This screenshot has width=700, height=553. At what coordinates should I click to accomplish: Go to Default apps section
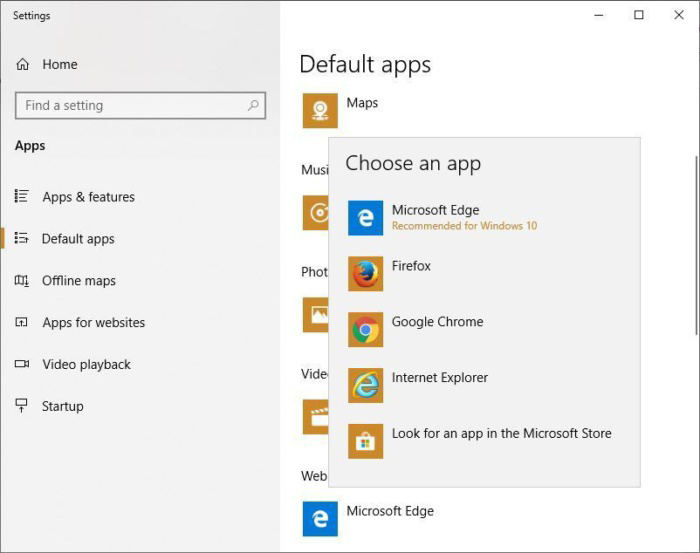tap(78, 239)
